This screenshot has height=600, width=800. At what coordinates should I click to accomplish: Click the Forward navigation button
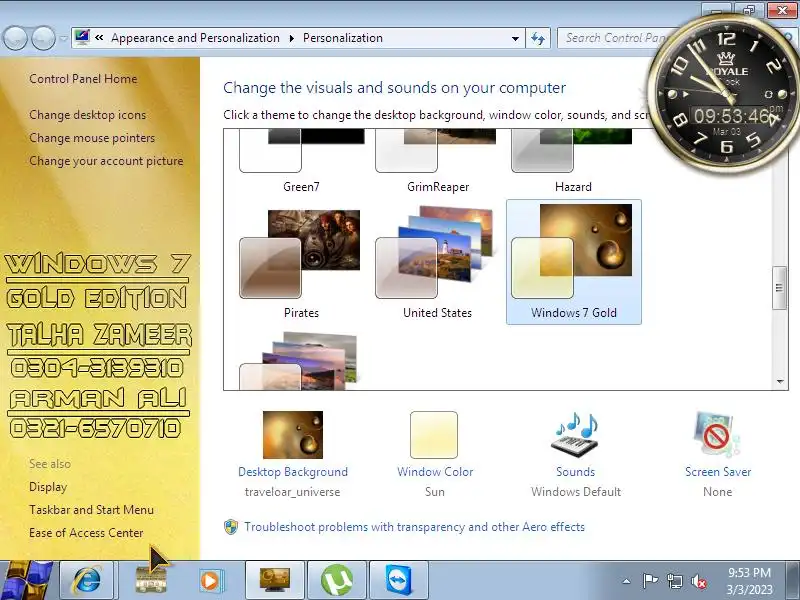pyautogui.click(x=43, y=38)
